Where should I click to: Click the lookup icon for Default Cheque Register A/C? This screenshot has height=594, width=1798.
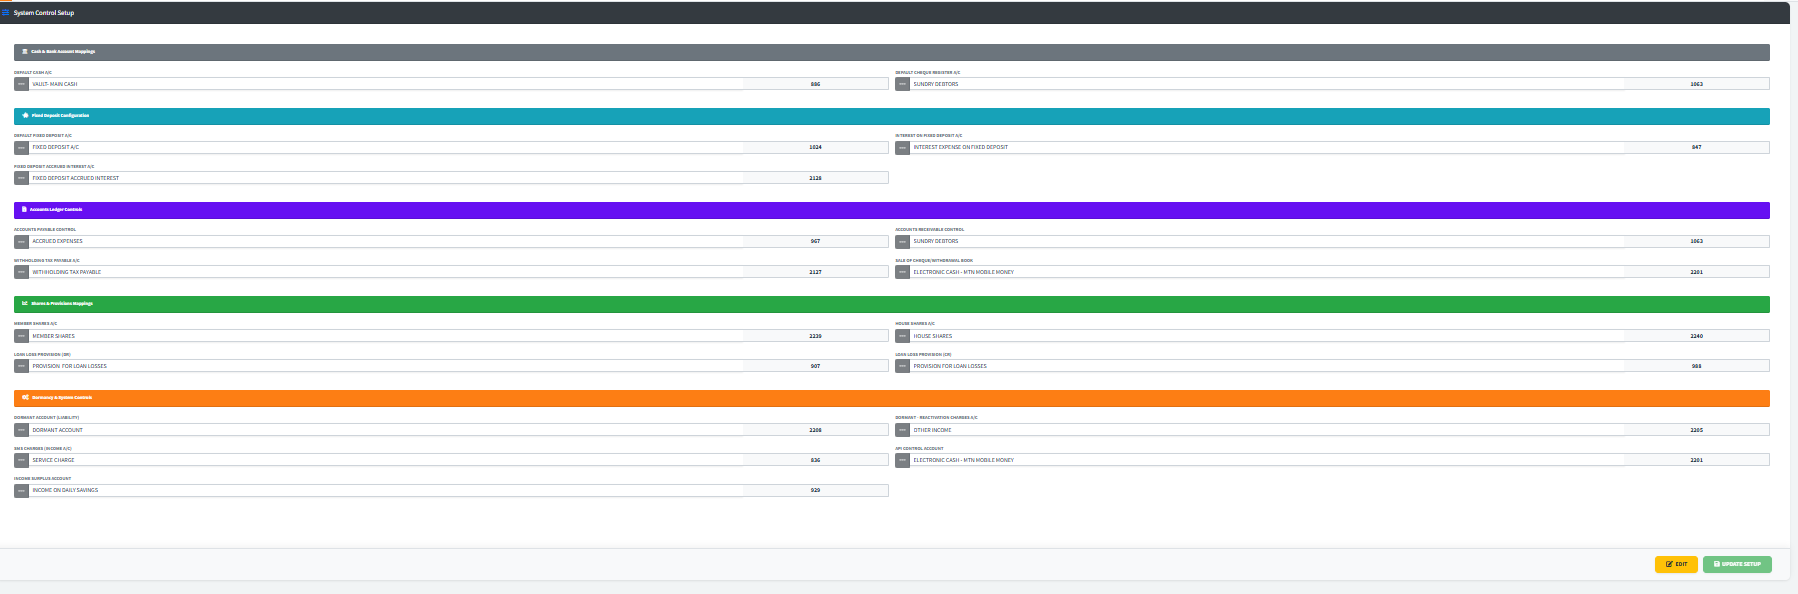pyautogui.click(x=902, y=84)
